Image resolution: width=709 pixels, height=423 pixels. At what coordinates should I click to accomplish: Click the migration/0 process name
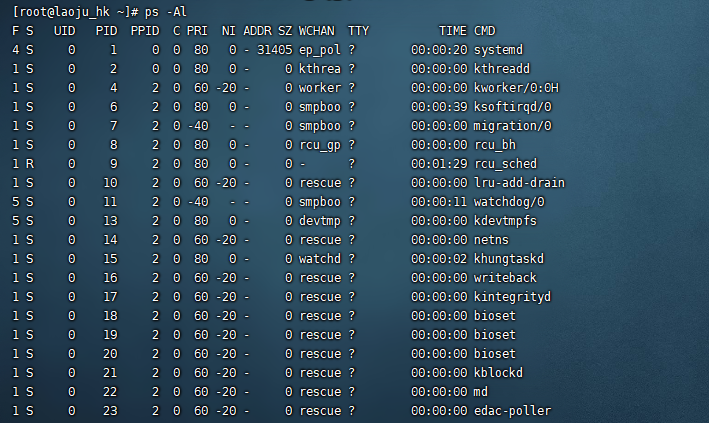pos(512,125)
